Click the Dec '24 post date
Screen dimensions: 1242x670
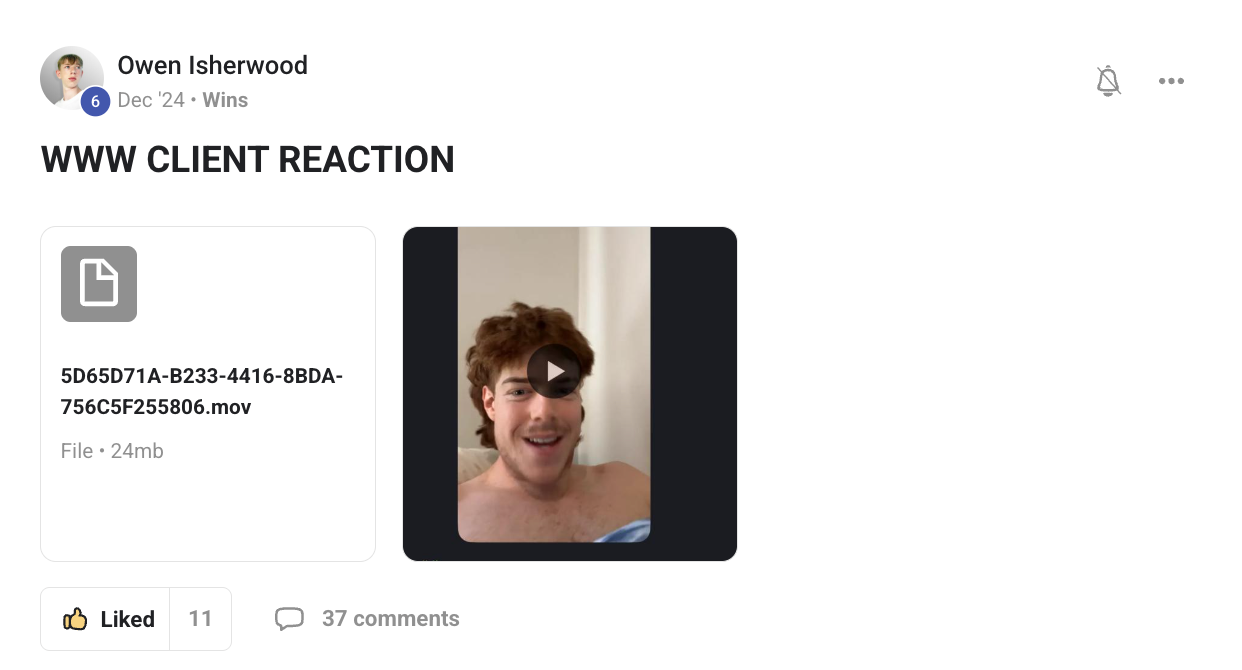151,100
